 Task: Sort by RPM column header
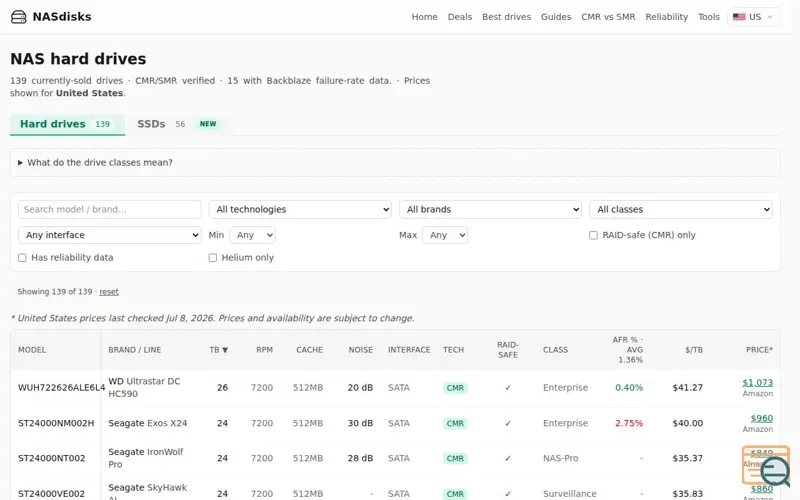coord(264,350)
